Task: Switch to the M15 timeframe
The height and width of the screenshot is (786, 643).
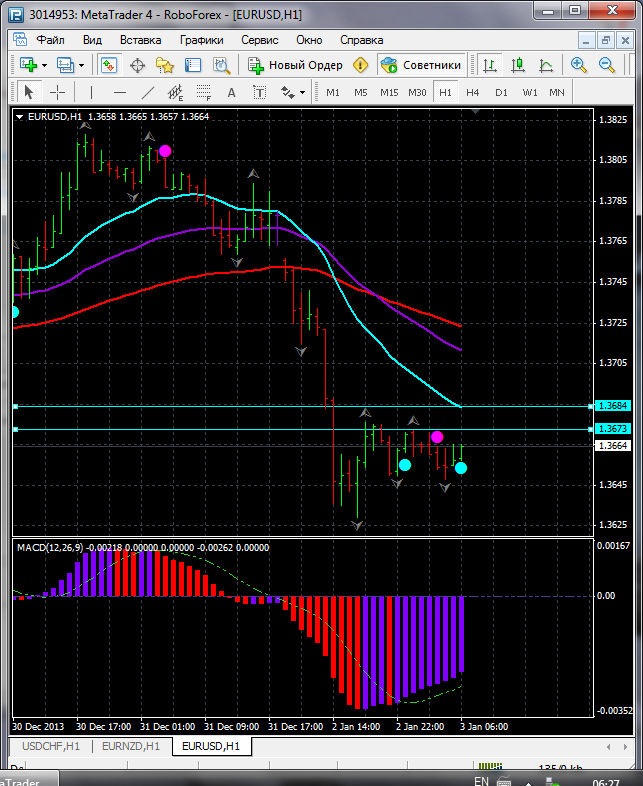Action: [389, 92]
